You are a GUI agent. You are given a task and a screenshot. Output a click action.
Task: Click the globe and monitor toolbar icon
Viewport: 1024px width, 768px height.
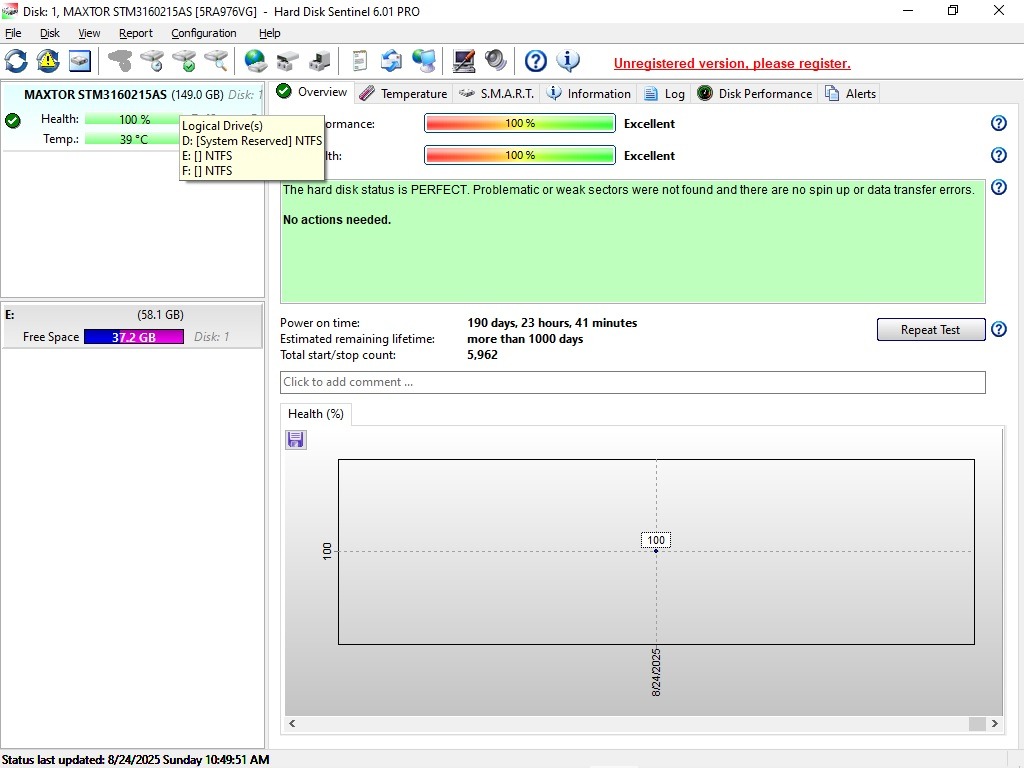pos(424,61)
